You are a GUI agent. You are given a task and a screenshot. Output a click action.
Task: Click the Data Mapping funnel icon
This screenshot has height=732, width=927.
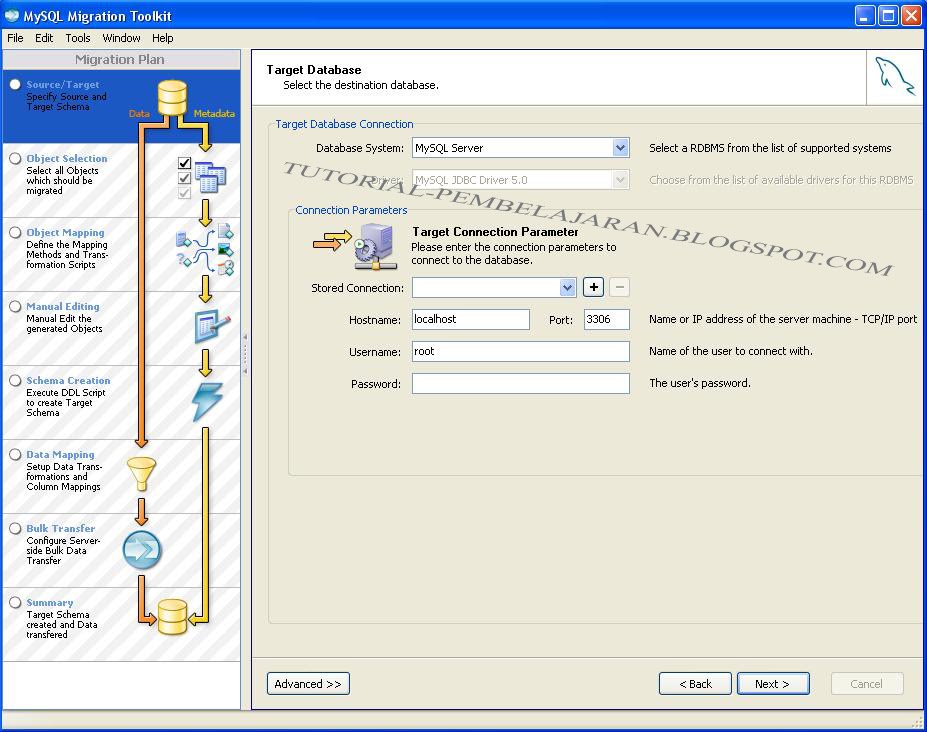point(141,474)
